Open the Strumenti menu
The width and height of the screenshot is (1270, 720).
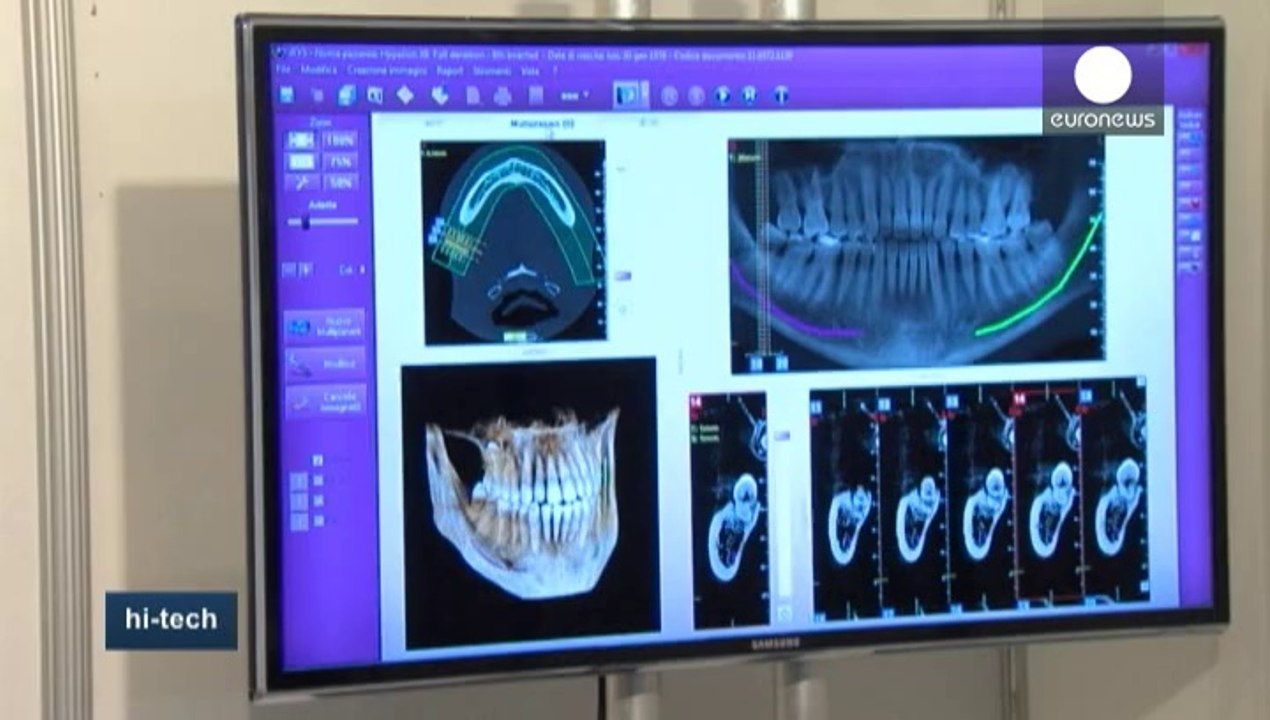tap(492, 71)
